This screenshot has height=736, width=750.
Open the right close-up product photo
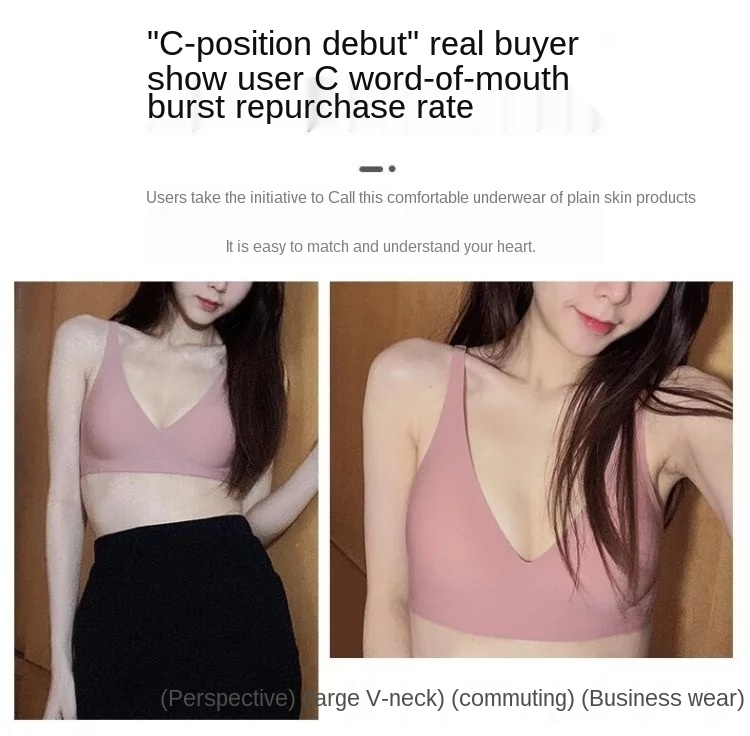tap(531, 469)
